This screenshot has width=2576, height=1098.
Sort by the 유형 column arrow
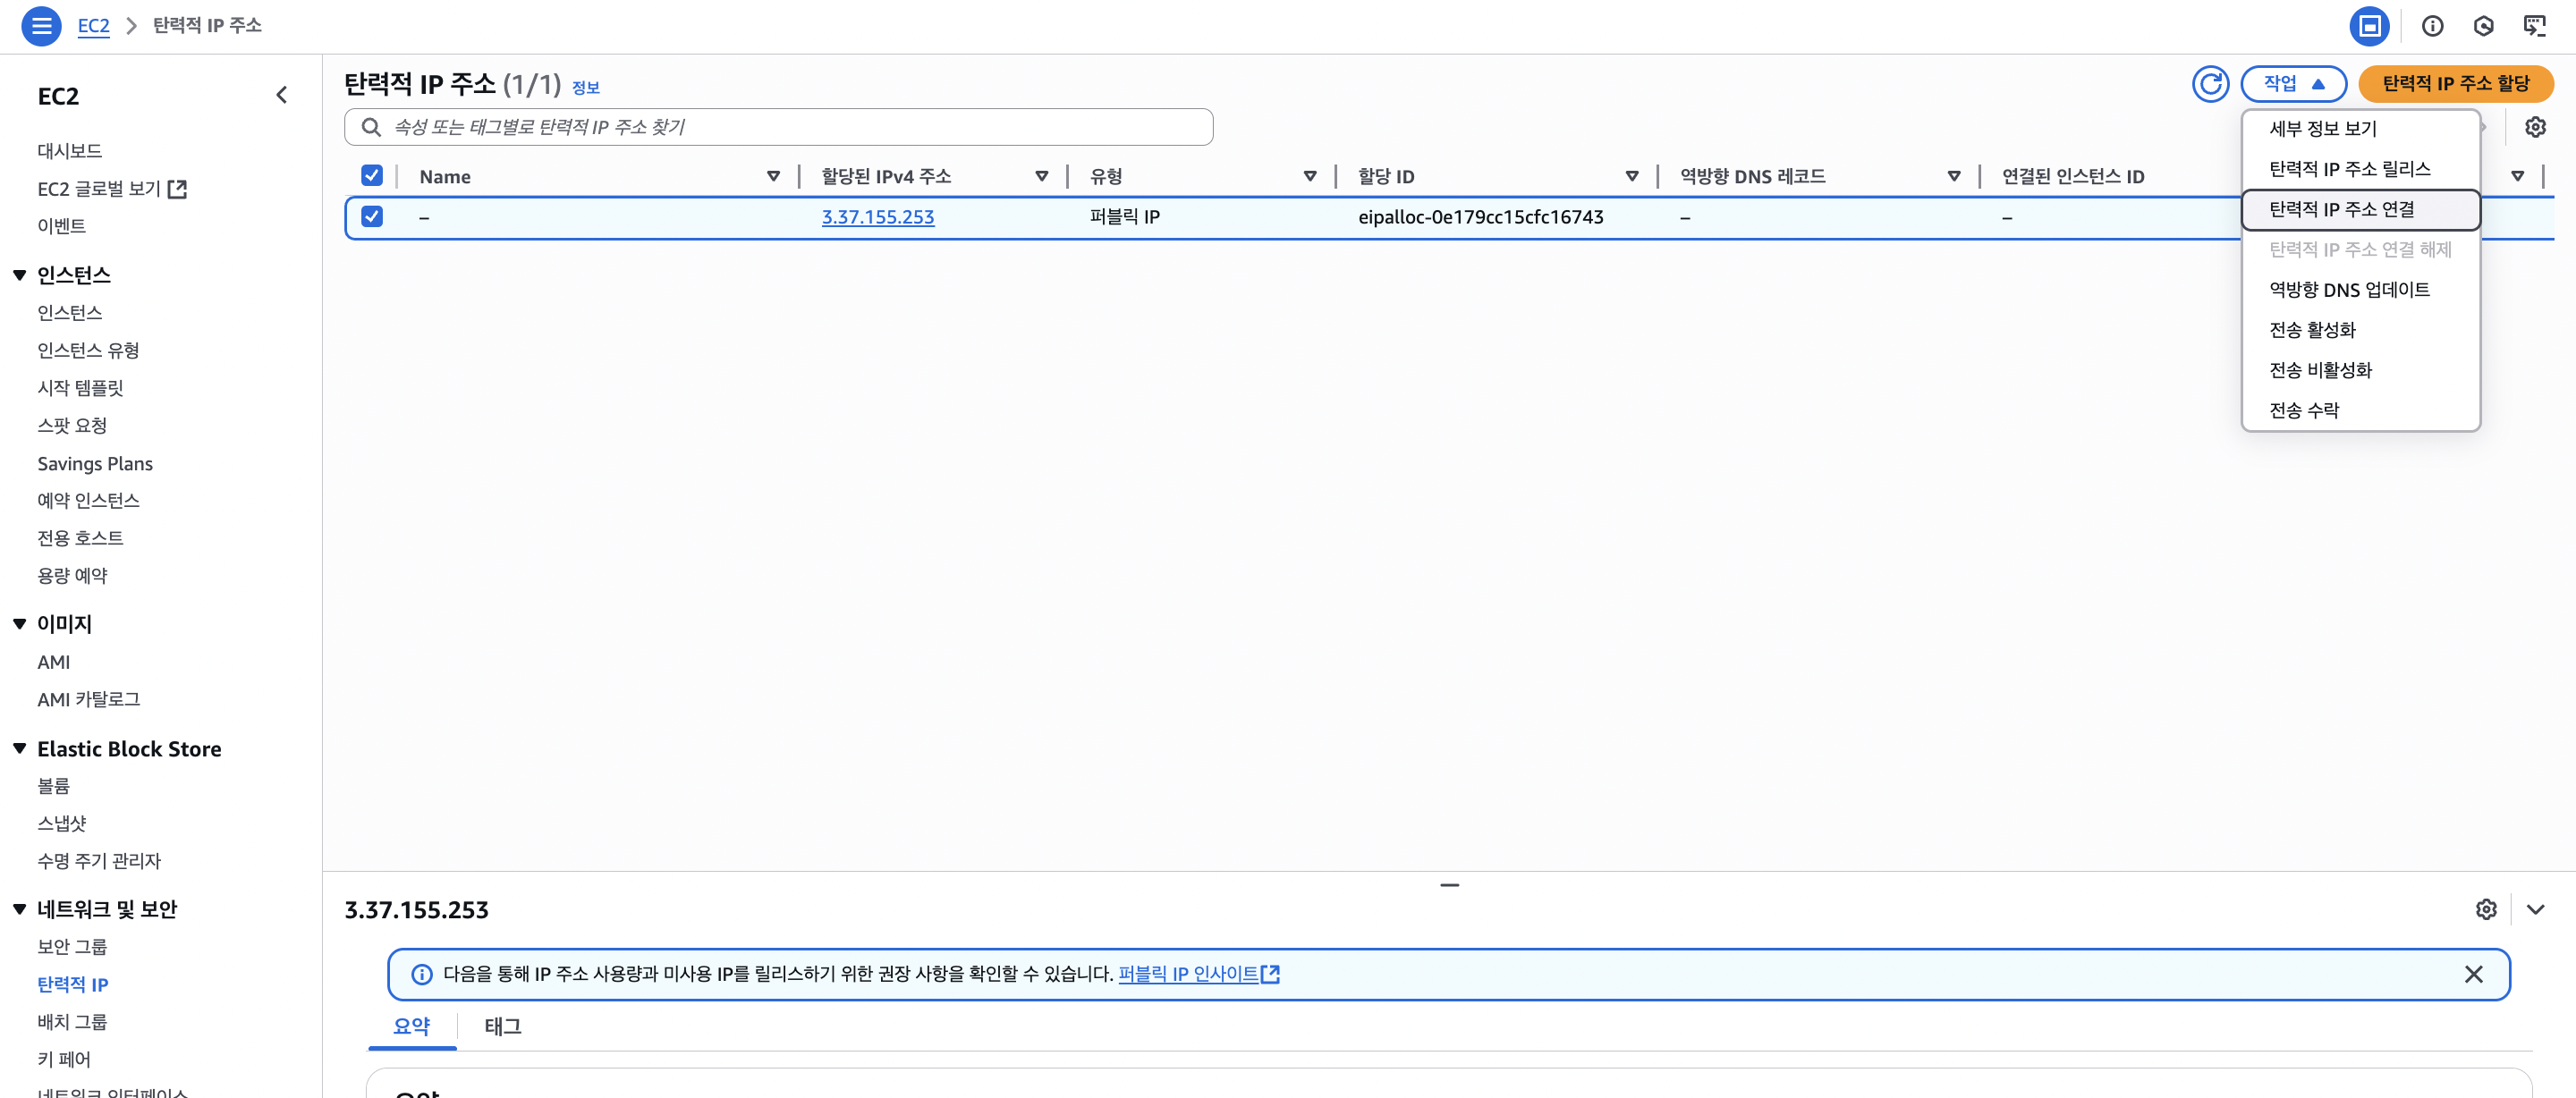(1309, 176)
